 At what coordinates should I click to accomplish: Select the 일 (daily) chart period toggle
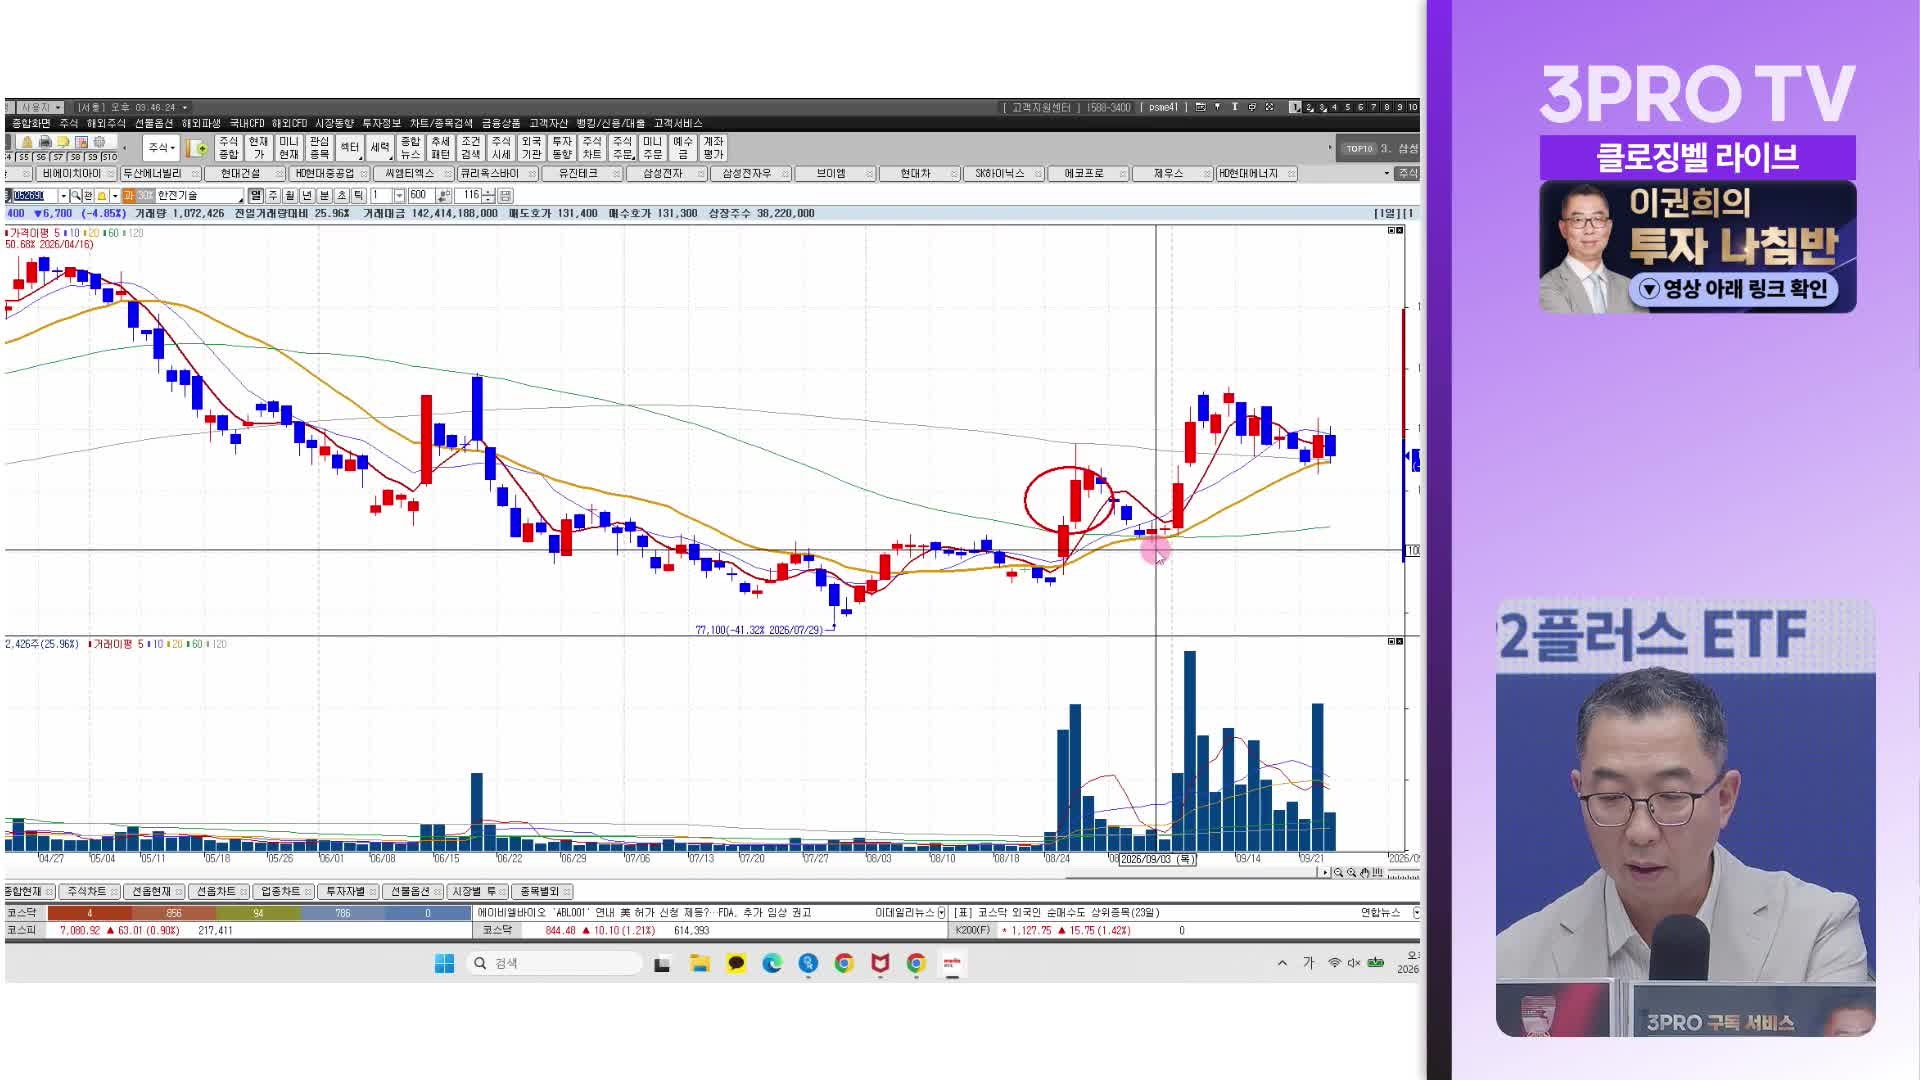pos(256,196)
